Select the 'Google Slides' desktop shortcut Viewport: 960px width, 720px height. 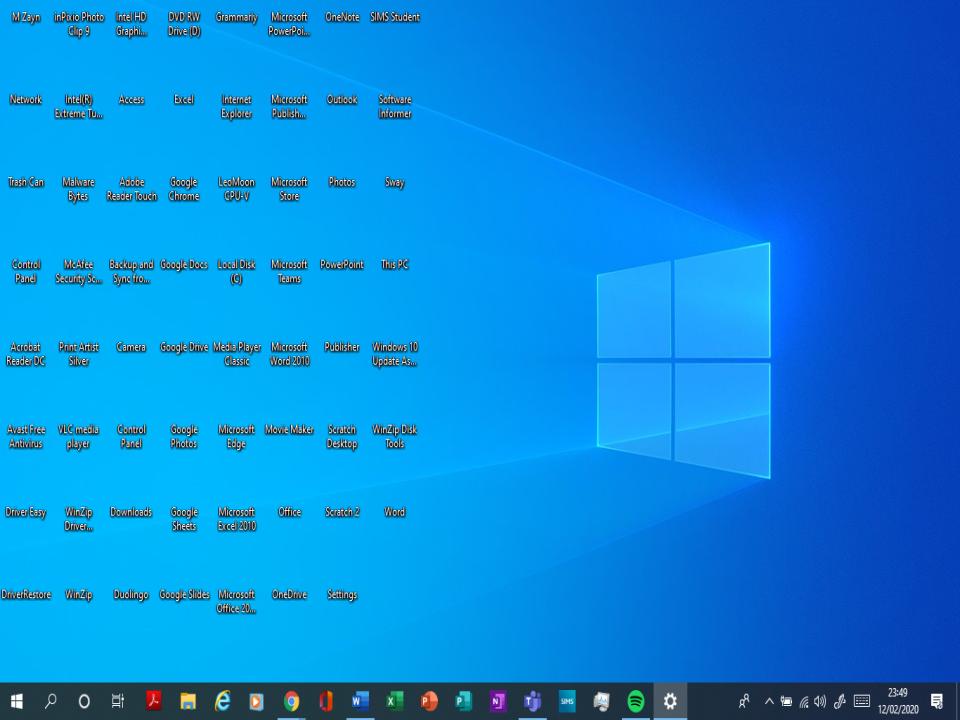tap(184, 594)
